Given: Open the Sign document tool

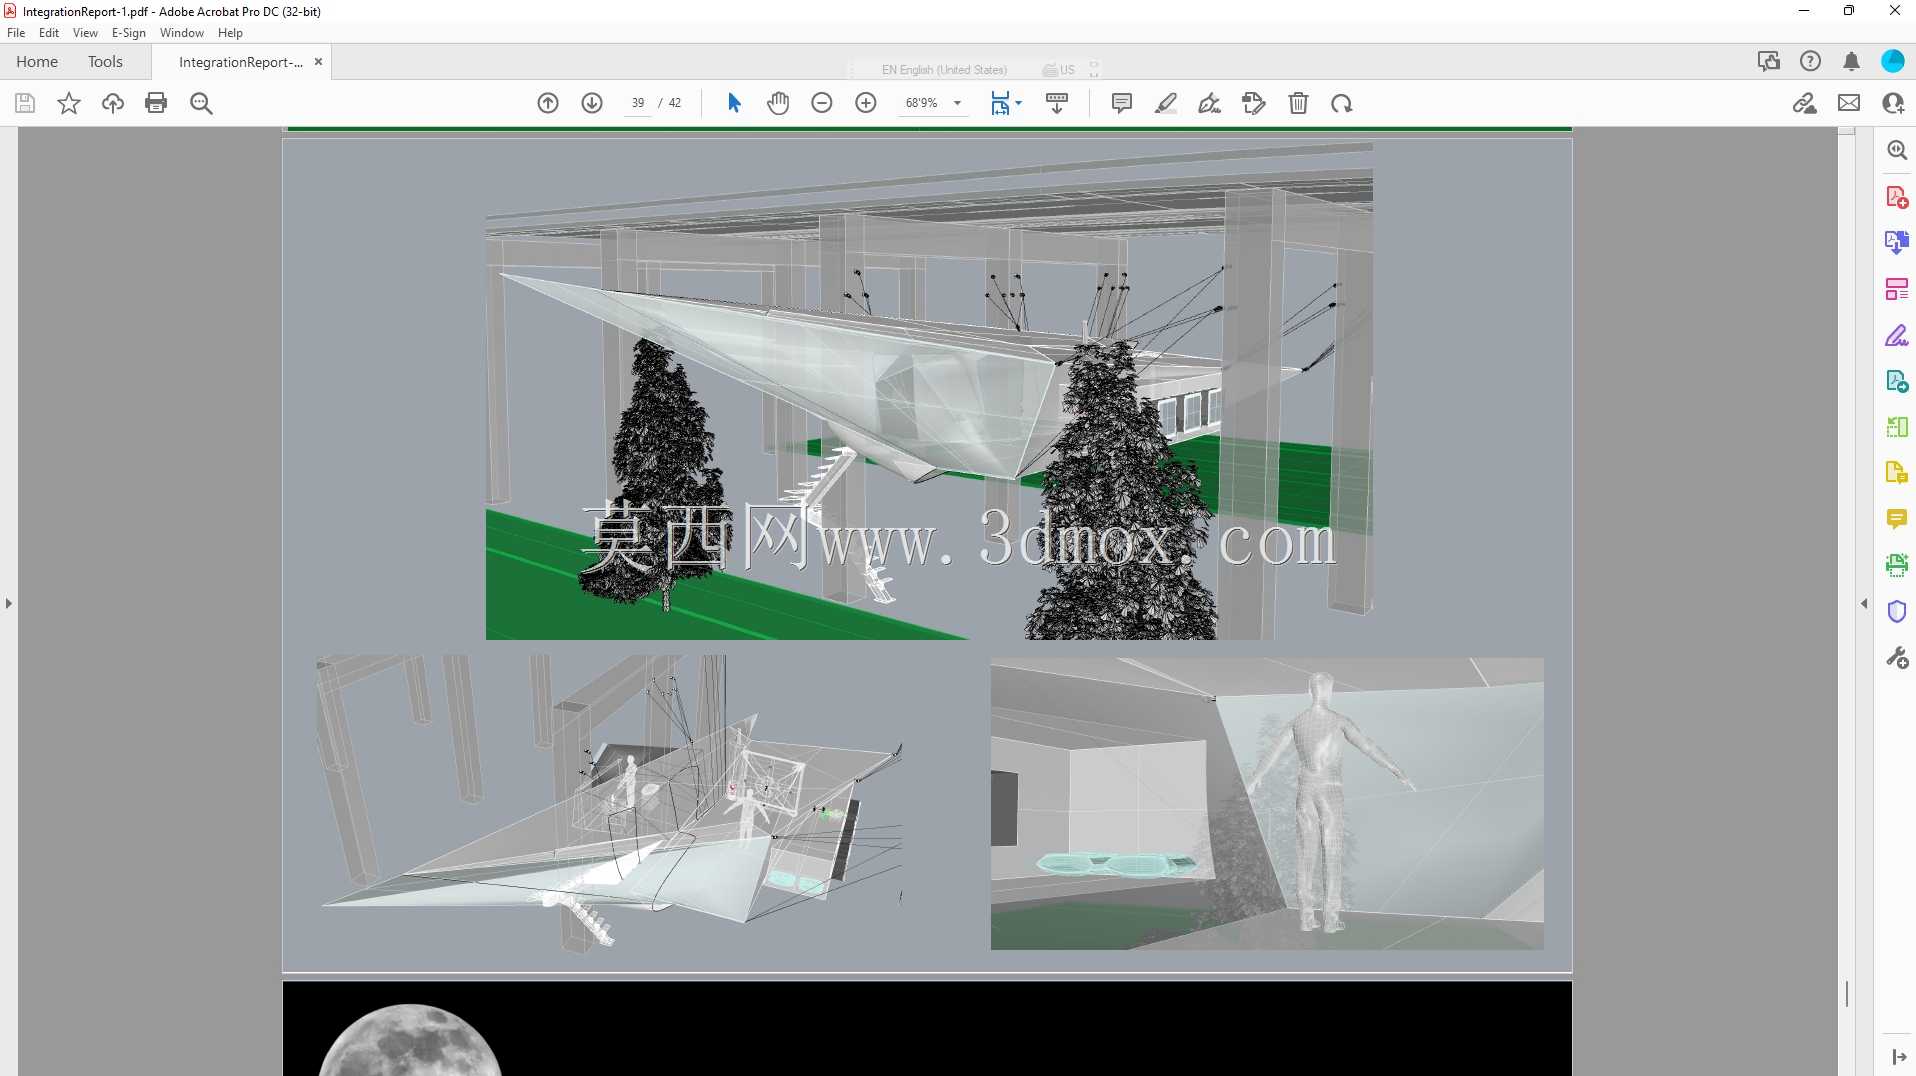Looking at the screenshot, I should tap(1210, 103).
